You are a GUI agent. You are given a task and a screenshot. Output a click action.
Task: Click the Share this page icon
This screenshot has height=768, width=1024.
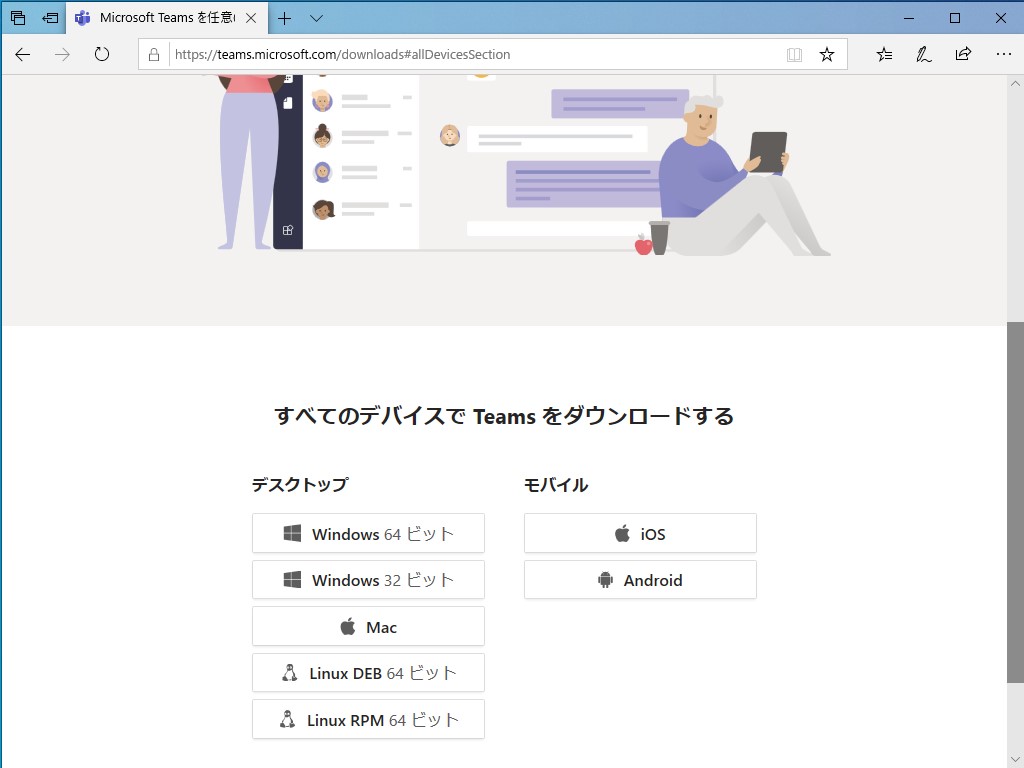point(962,55)
